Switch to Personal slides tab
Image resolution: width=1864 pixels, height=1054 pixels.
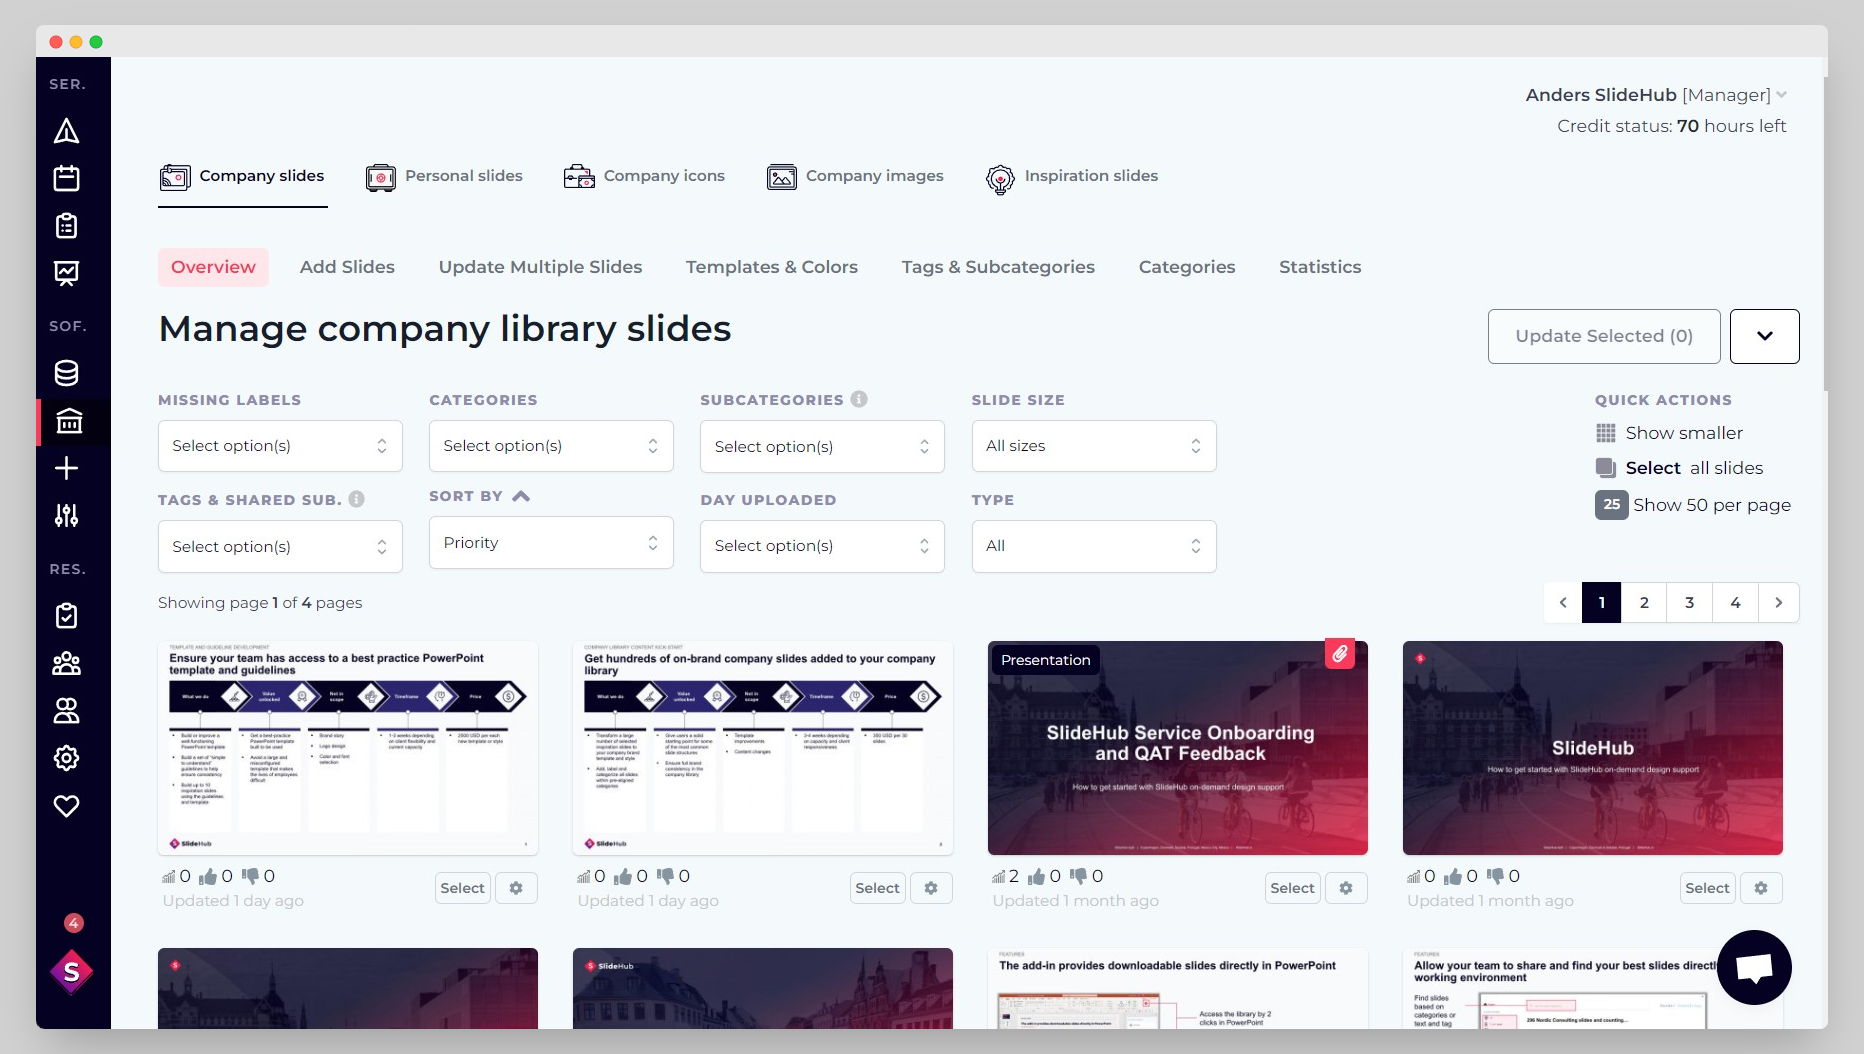click(x=444, y=177)
